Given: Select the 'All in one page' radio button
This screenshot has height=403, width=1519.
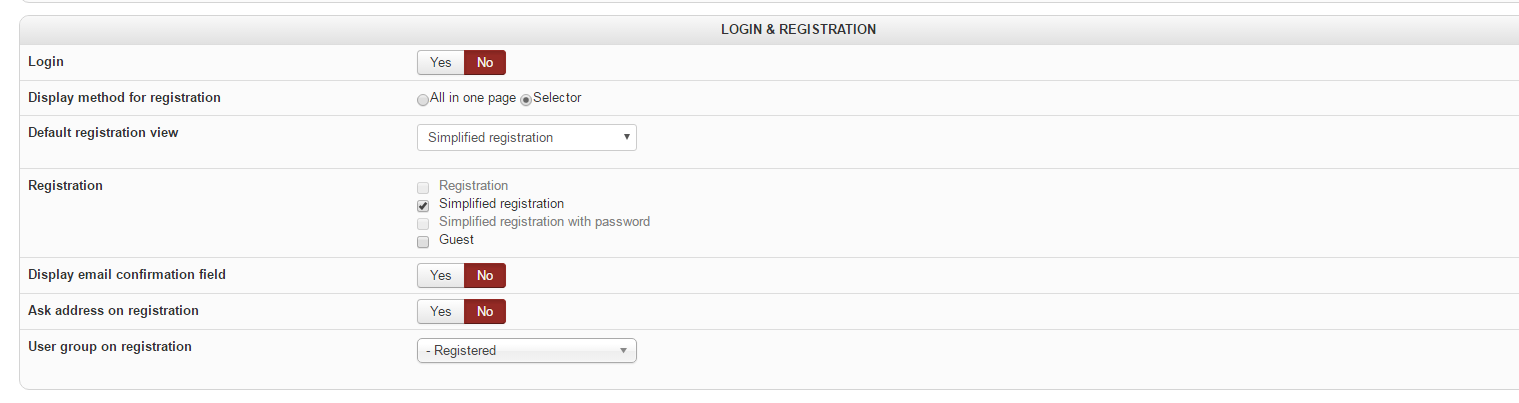Looking at the screenshot, I should [x=423, y=99].
